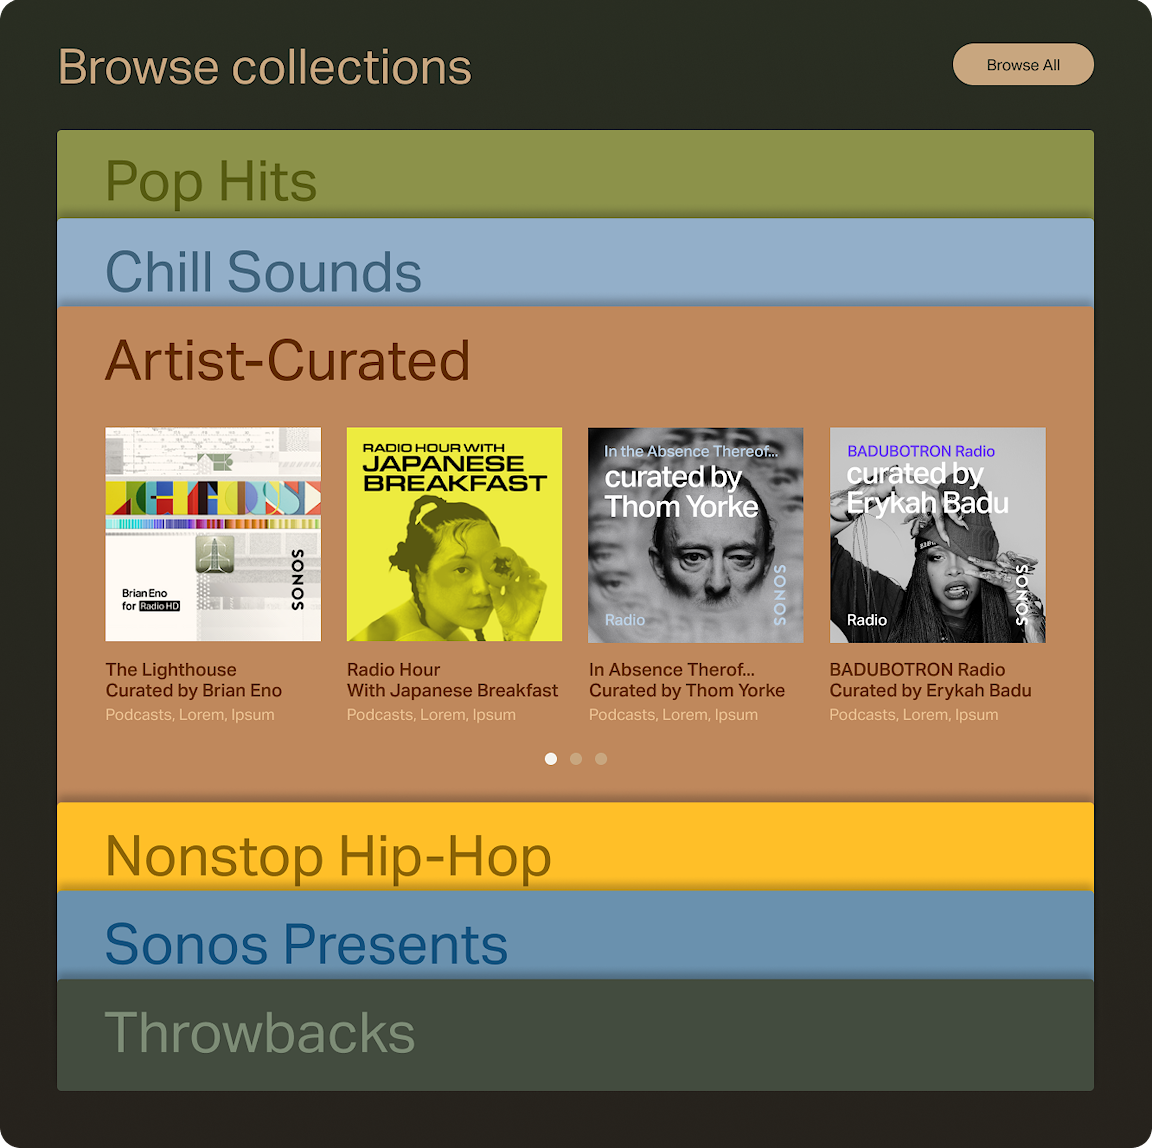
Task: Go to the first carousel page dot
Action: tap(551, 759)
